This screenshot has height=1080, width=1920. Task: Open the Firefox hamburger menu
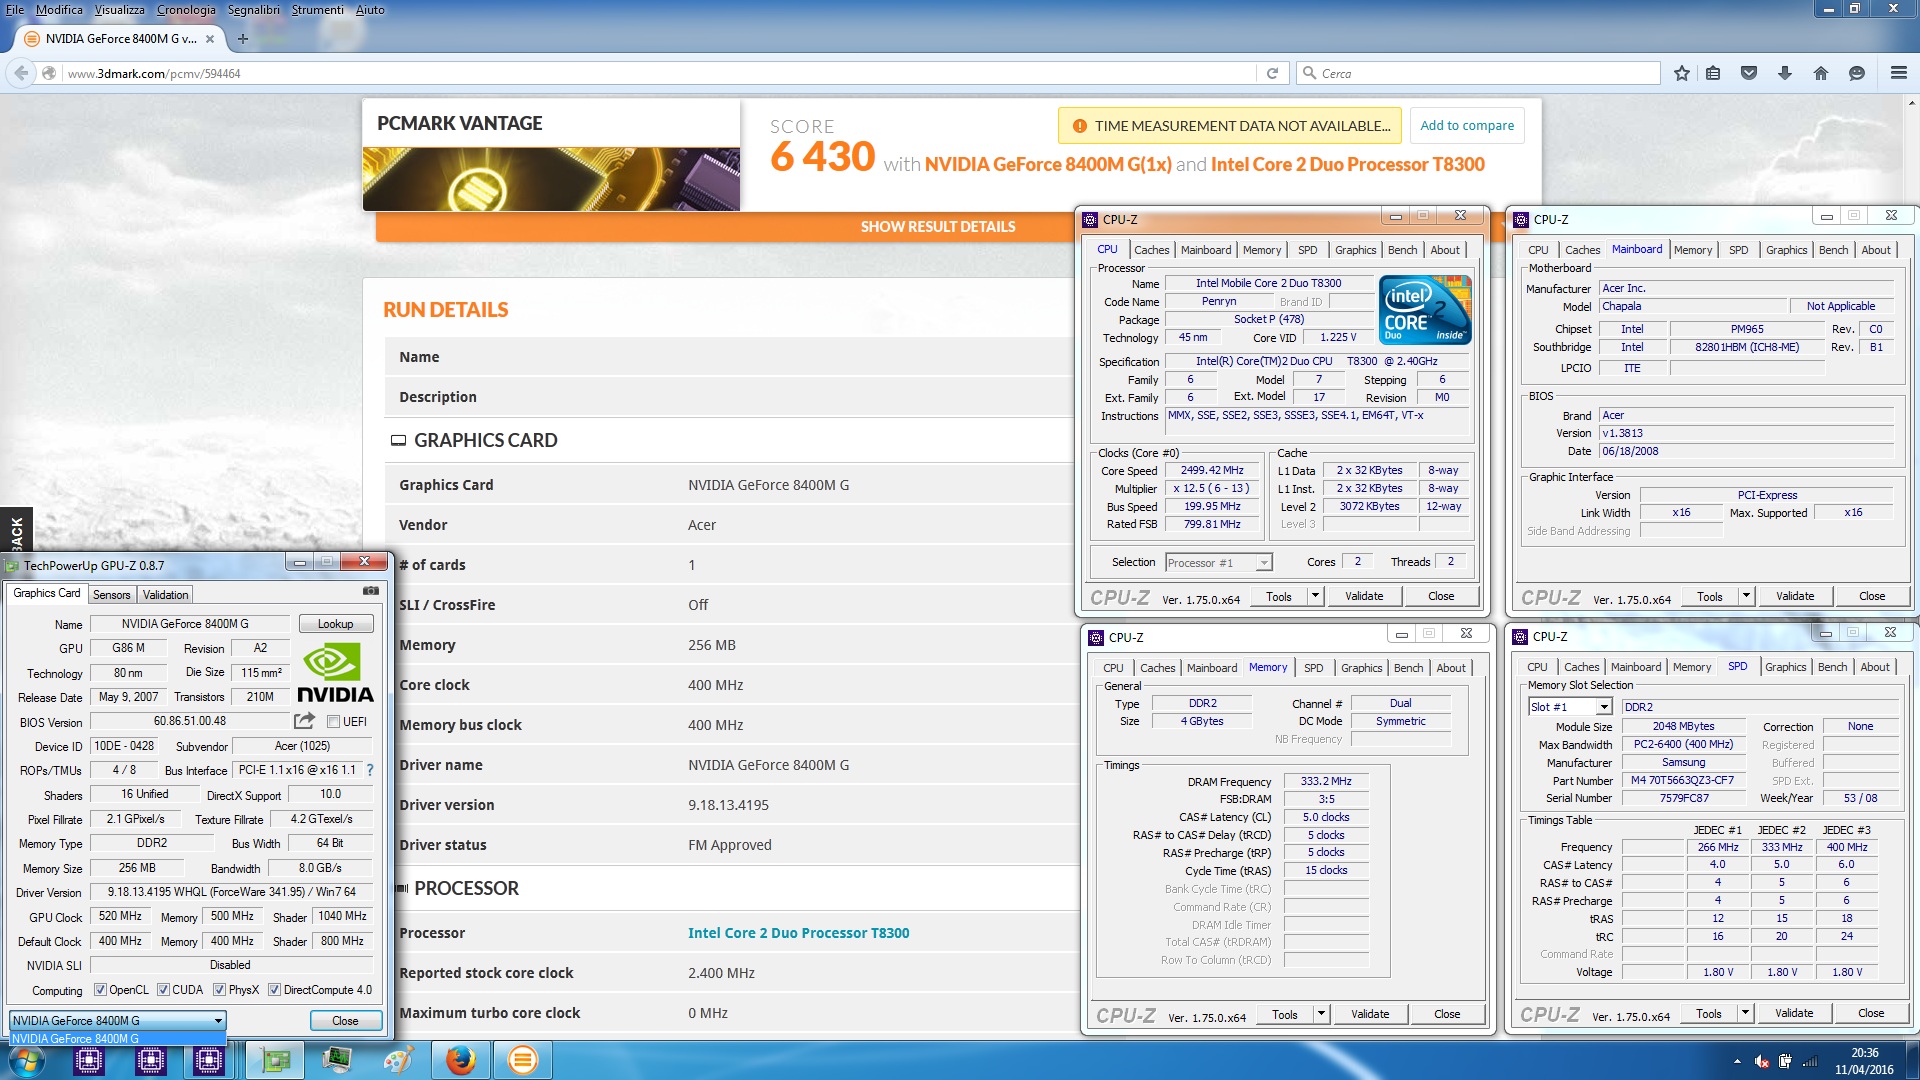point(1898,73)
